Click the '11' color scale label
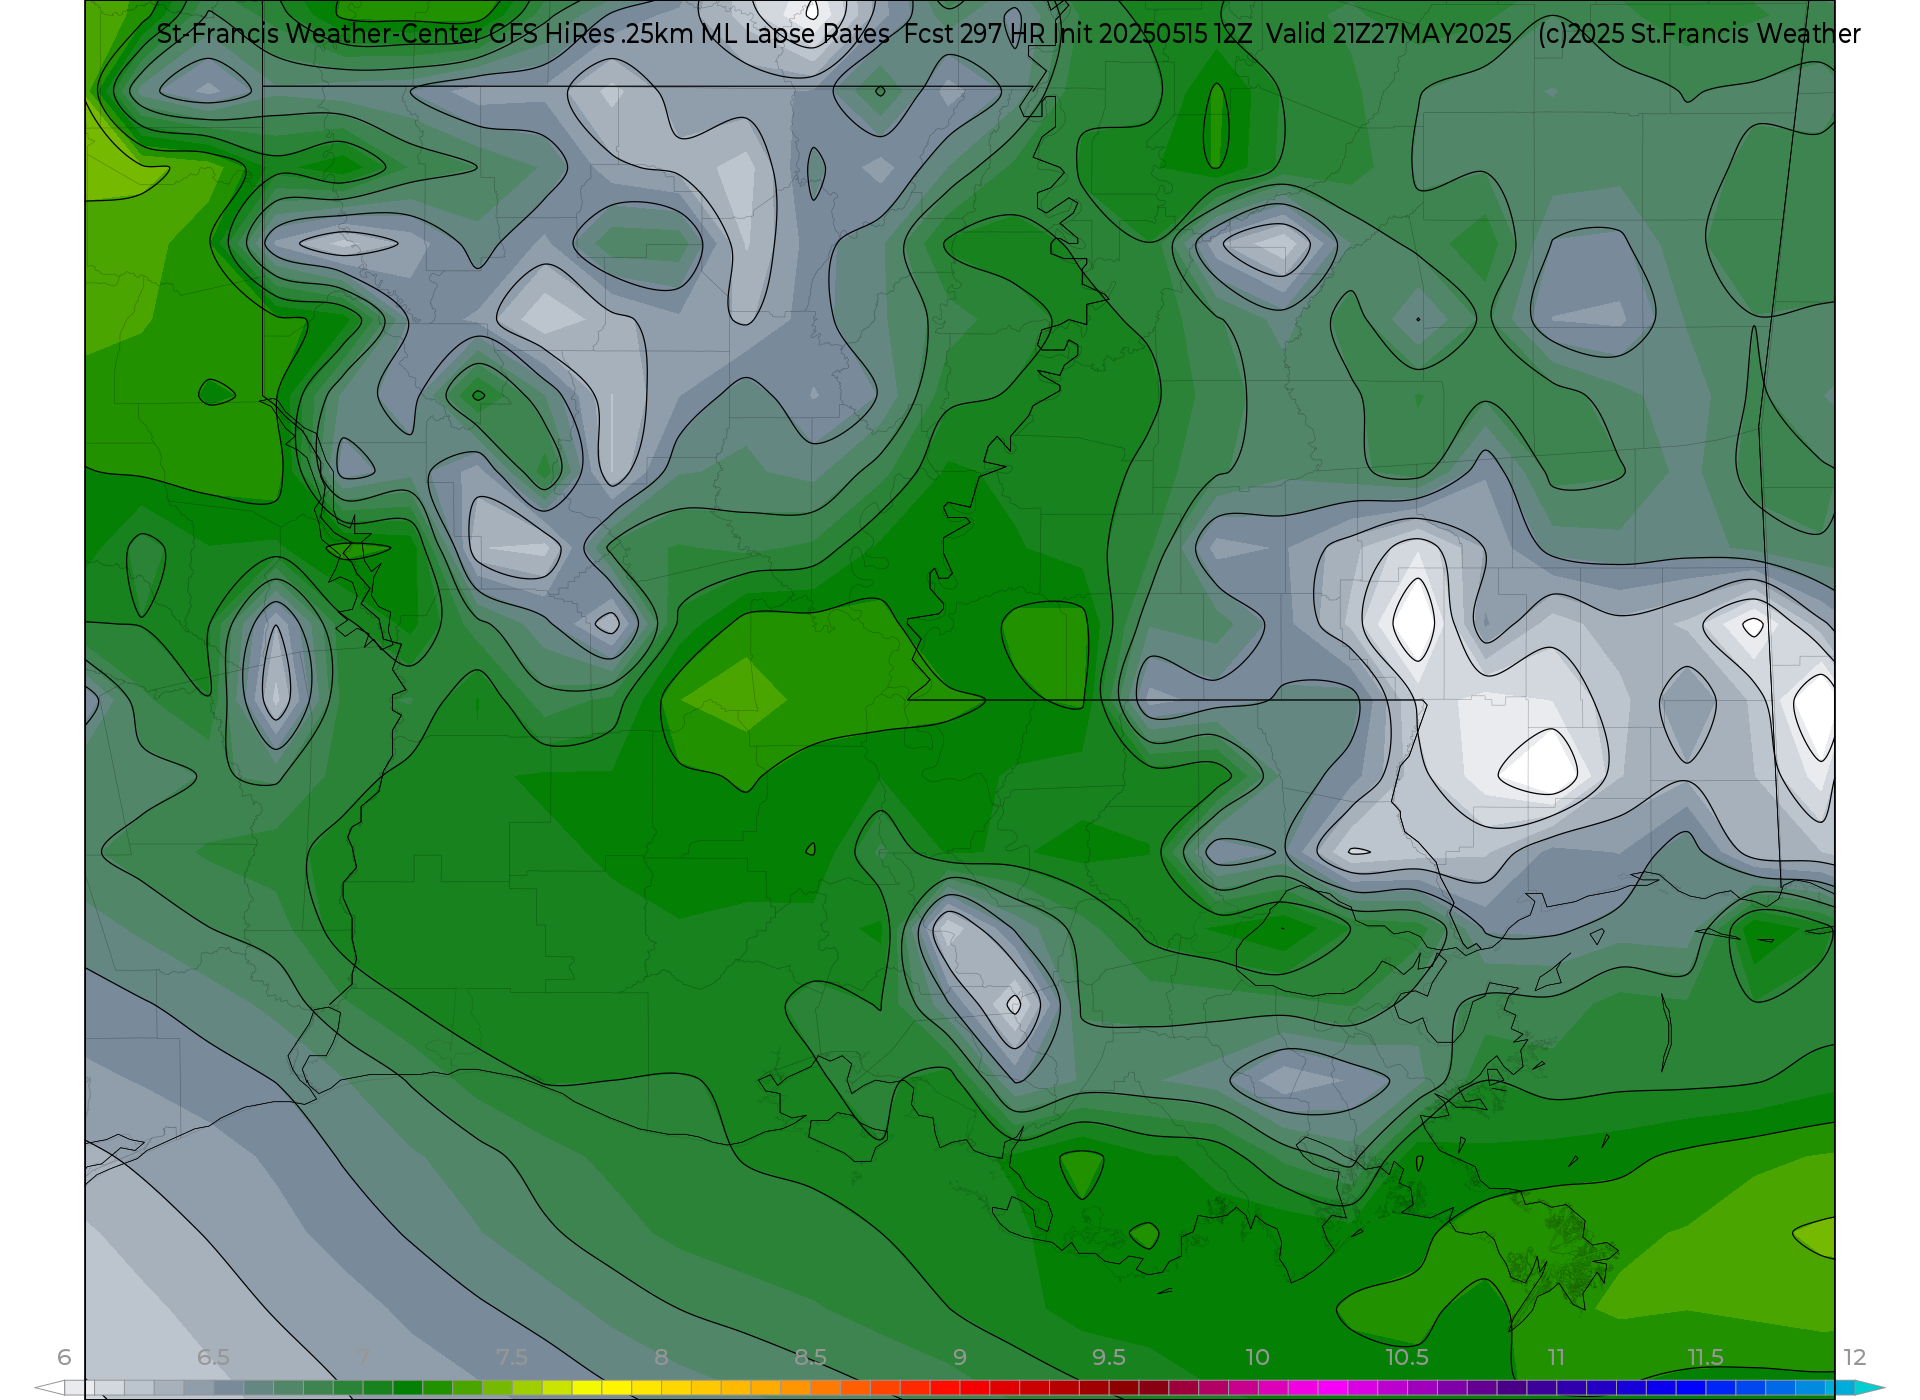This screenshot has height=1400, width=1920. point(1556,1357)
